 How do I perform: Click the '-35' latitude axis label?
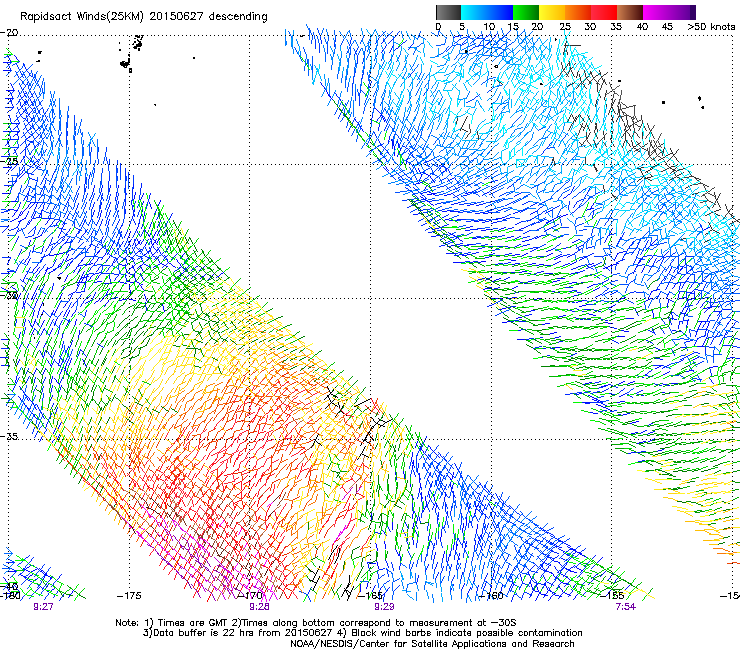point(9,436)
